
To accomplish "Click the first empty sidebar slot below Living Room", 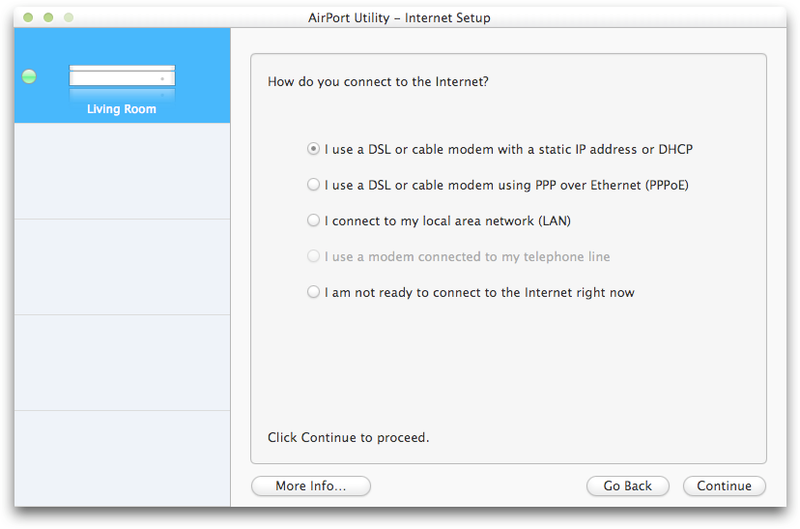I will pyautogui.click(x=122, y=171).
